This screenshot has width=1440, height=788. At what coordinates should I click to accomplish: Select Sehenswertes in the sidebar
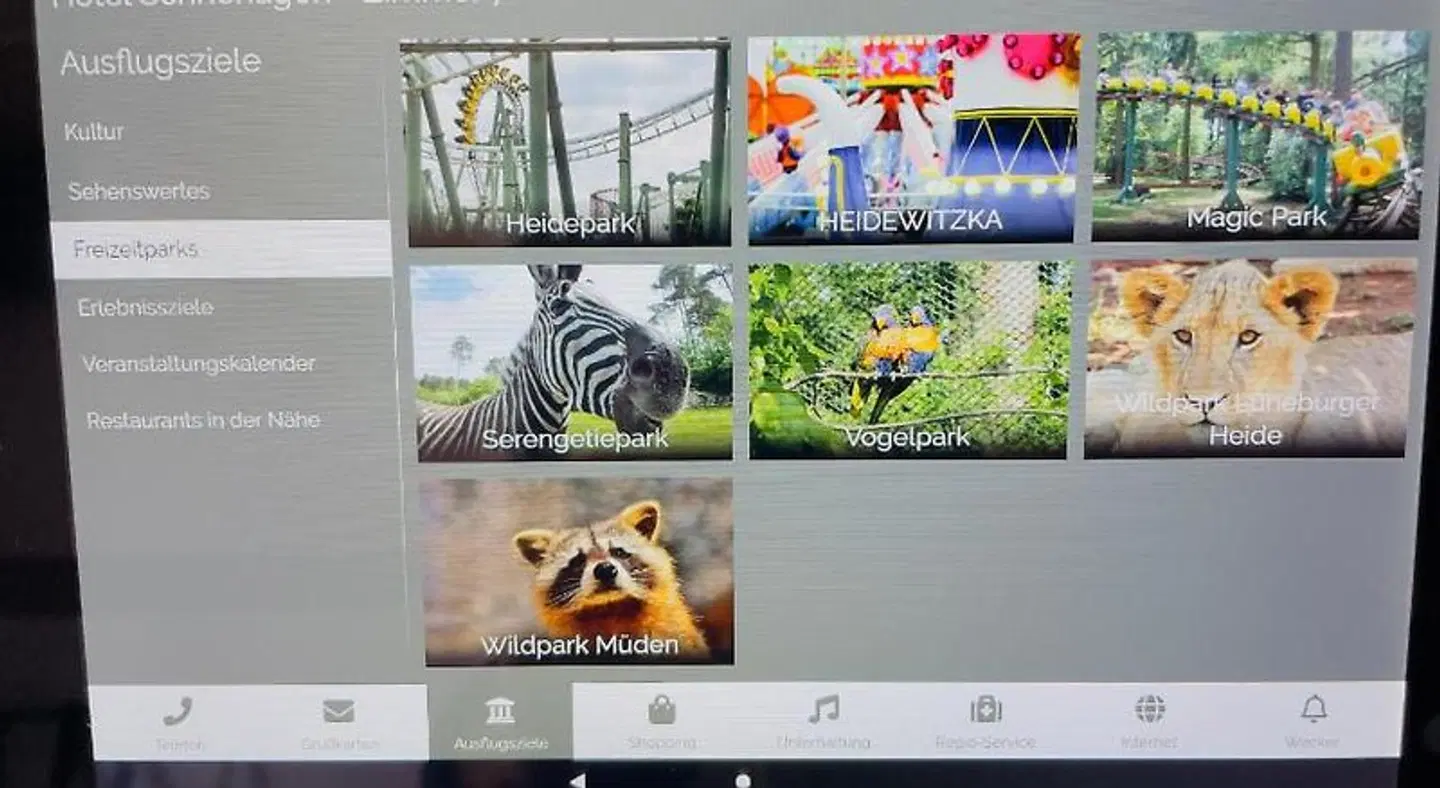click(x=139, y=191)
